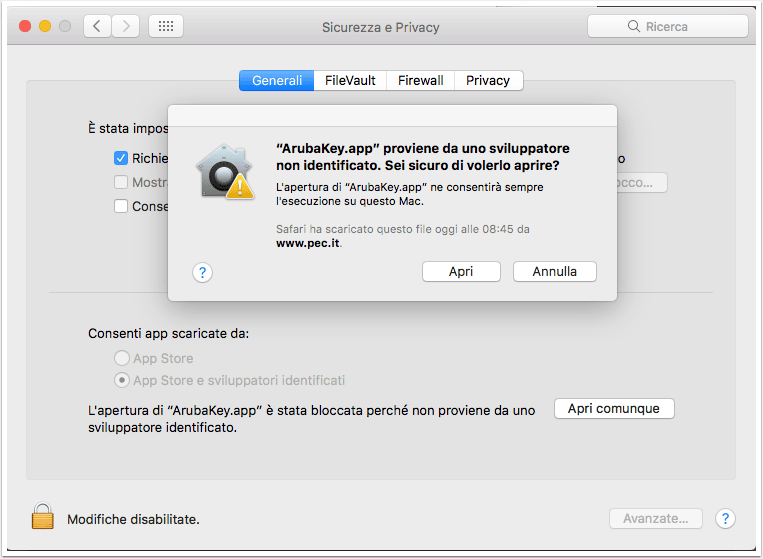Go forward with the right arrow button
Image resolution: width=763 pixels, height=559 pixels.
(x=126, y=26)
